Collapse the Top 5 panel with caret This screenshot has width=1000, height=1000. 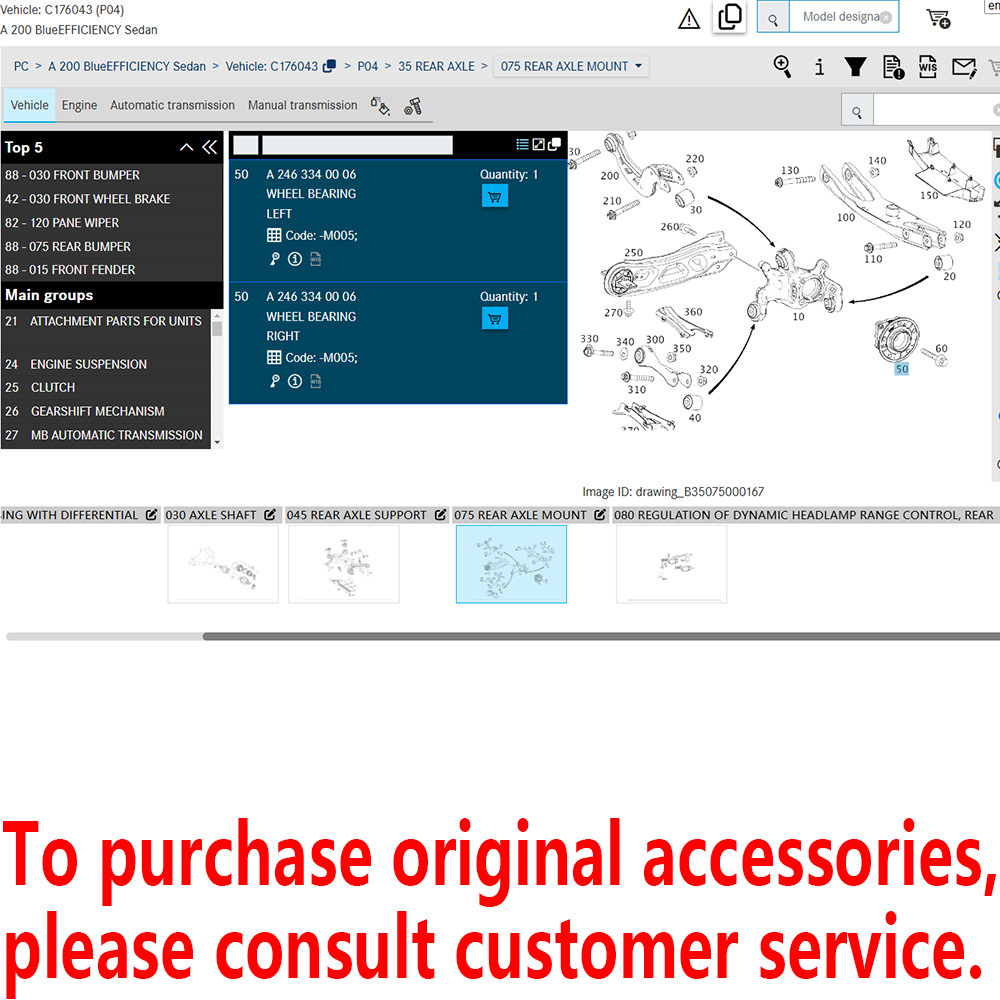tap(186, 147)
